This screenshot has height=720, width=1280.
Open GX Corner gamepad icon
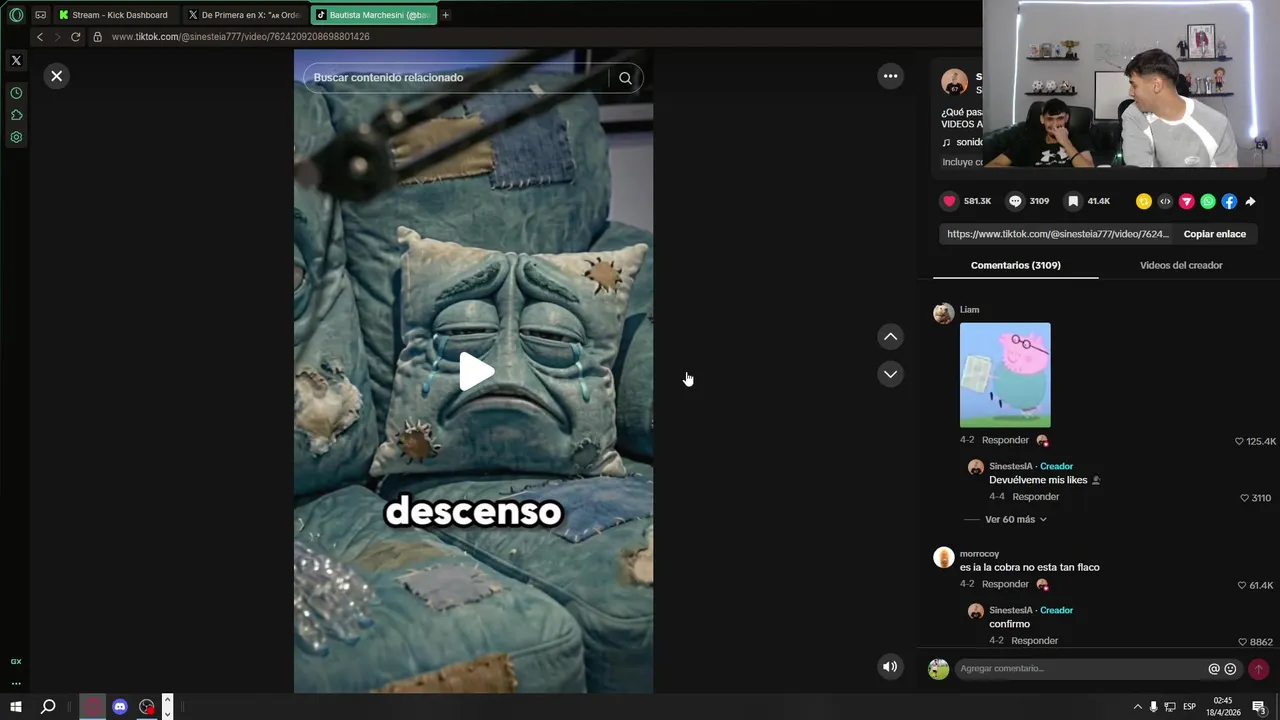41,15
